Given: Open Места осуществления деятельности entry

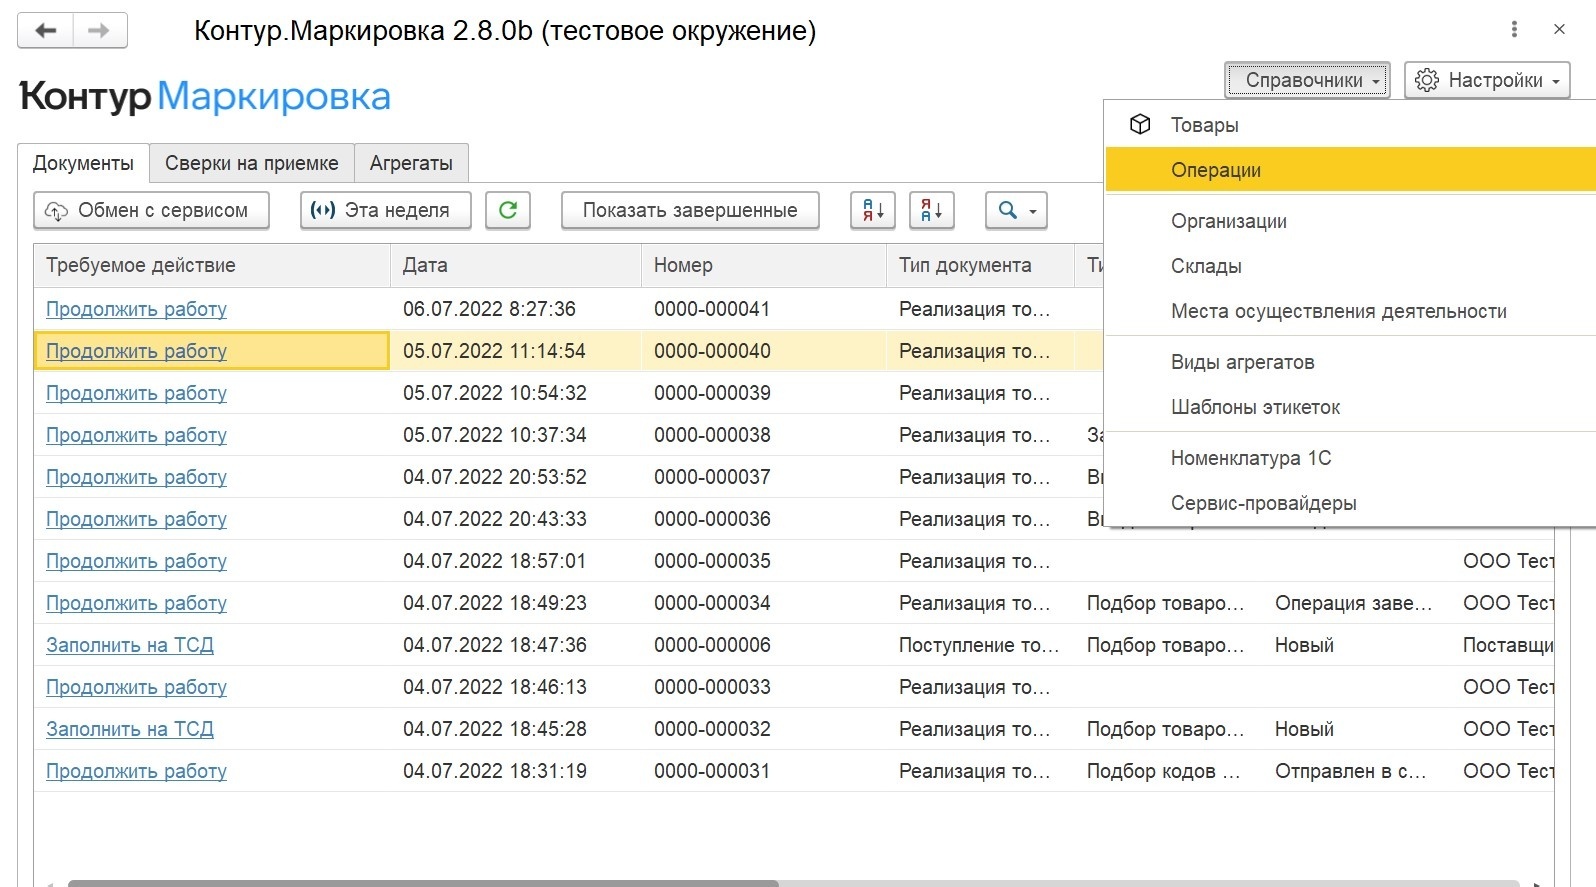Looking at the screenshot, I should click(x=1351, y=311).
